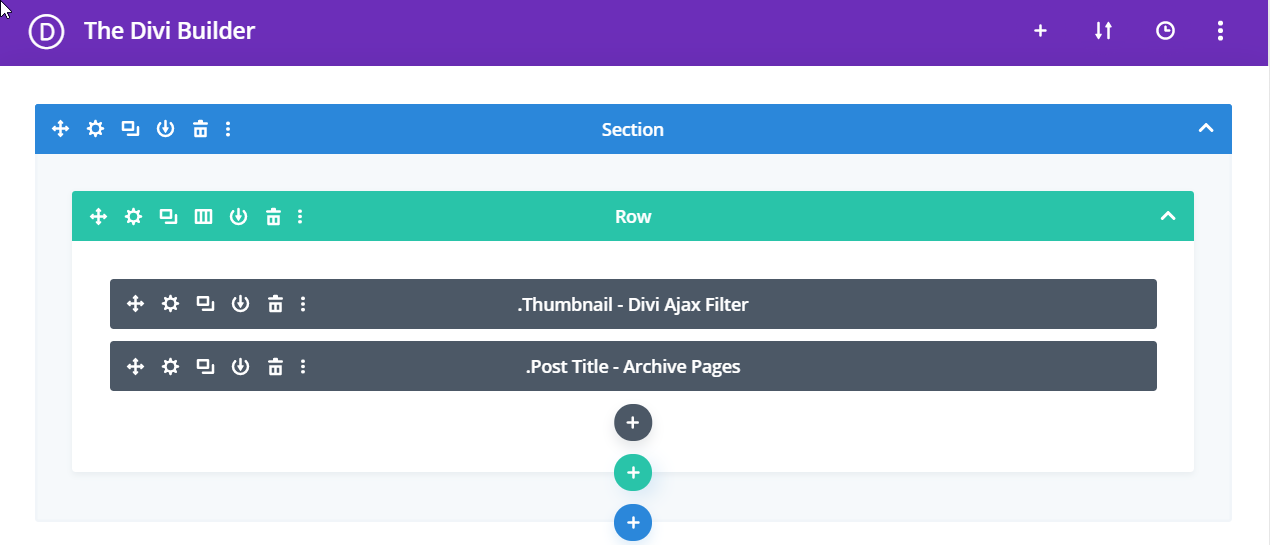This screenshot has height=545, width=1270.
Task: Open settings for the Thumbnail module
Action: pos(171,304)
